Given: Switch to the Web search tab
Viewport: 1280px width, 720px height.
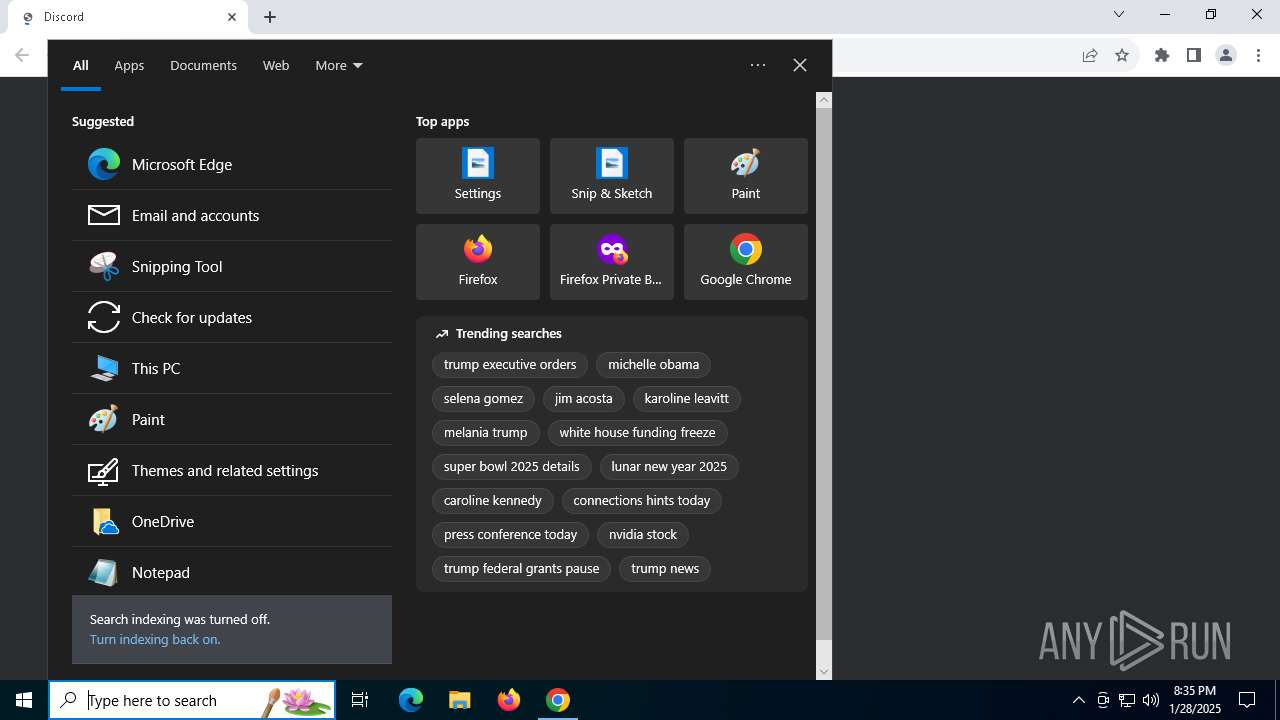Looking at the screenshot, I should [x=276, y=65].
